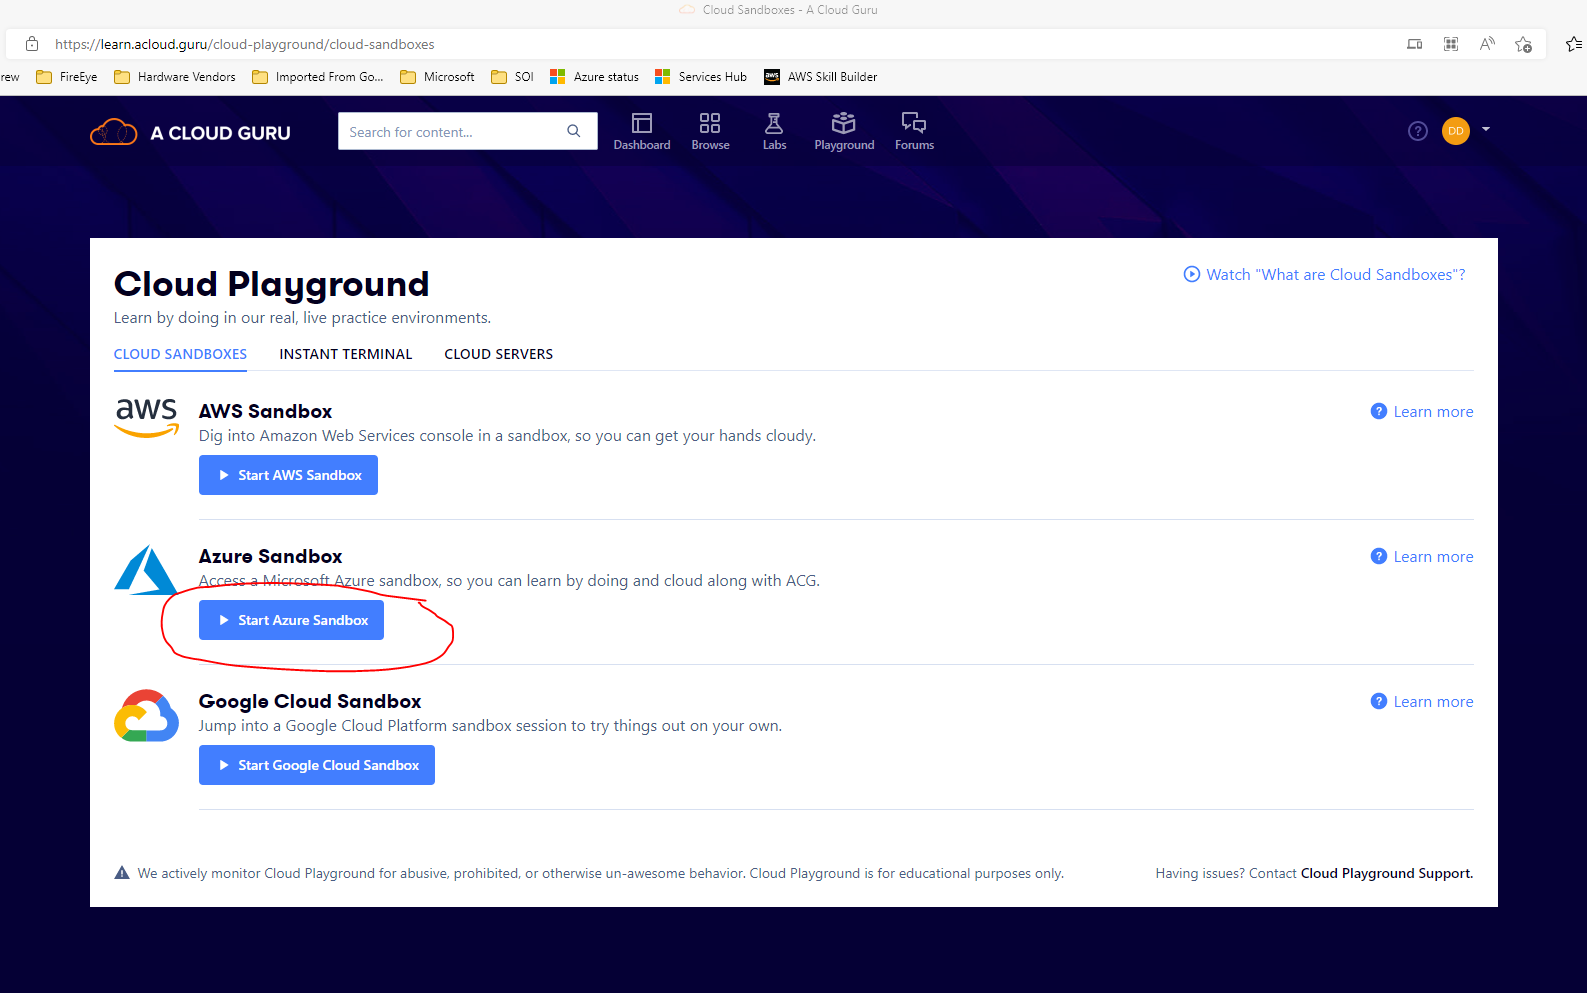Screen dimensions: 1587x993
Task: Open the Imported From Go... bookmarks folder
Action: click(x=318, y=77)
